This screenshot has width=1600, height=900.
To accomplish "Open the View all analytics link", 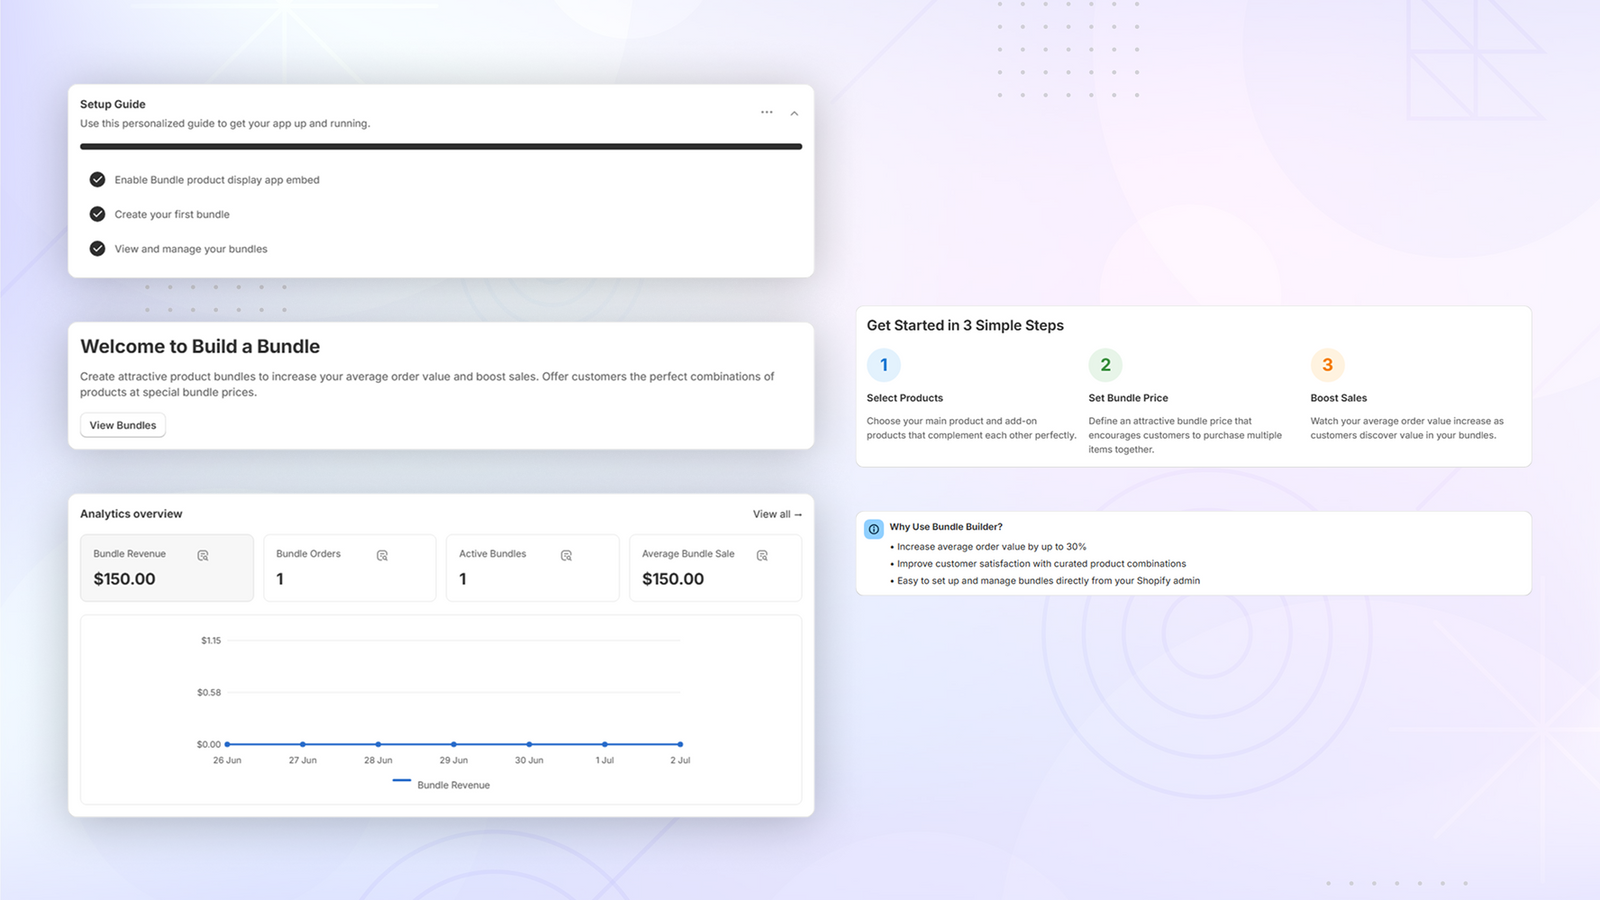I will [777, 514].
